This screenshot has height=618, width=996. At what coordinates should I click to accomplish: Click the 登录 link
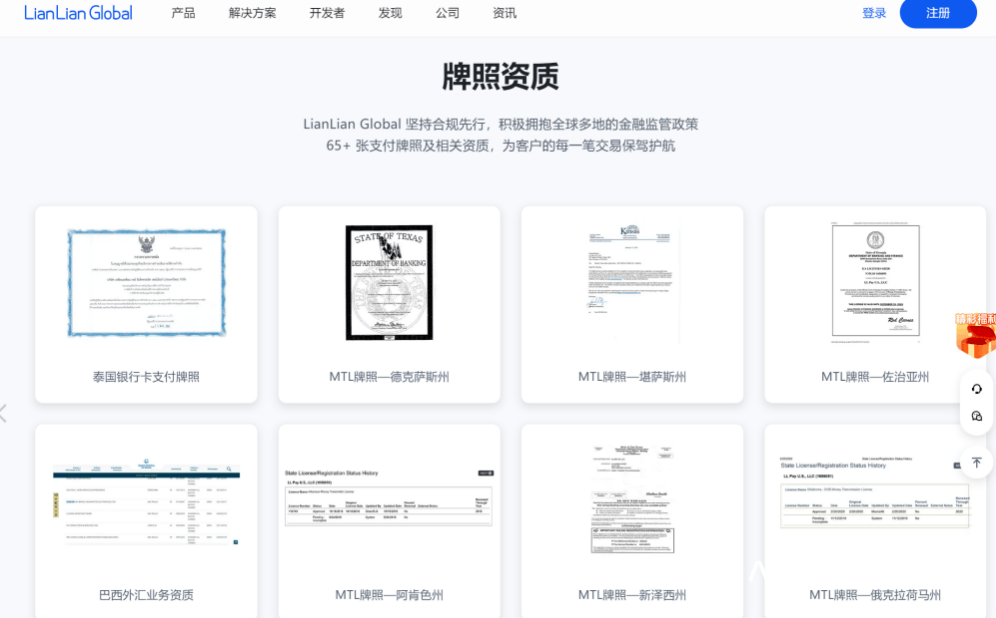[874, 13]
